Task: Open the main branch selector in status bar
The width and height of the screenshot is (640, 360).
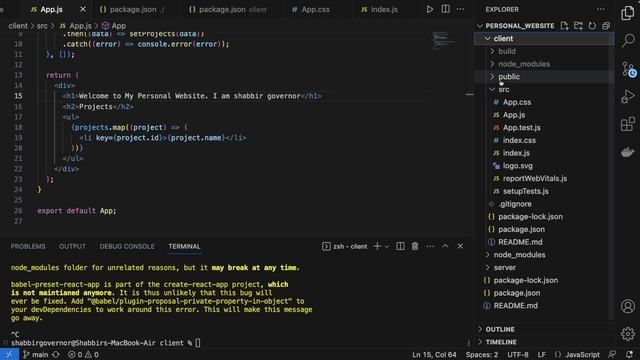Action: pyautogui.click(x=36, y=354)
